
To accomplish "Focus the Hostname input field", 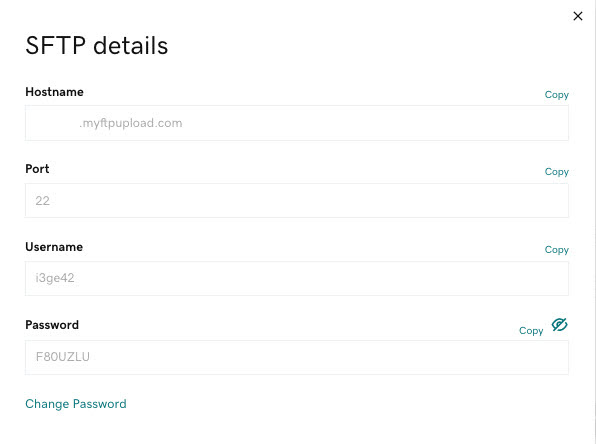I will pyautogui.click(x=297, y=123).
